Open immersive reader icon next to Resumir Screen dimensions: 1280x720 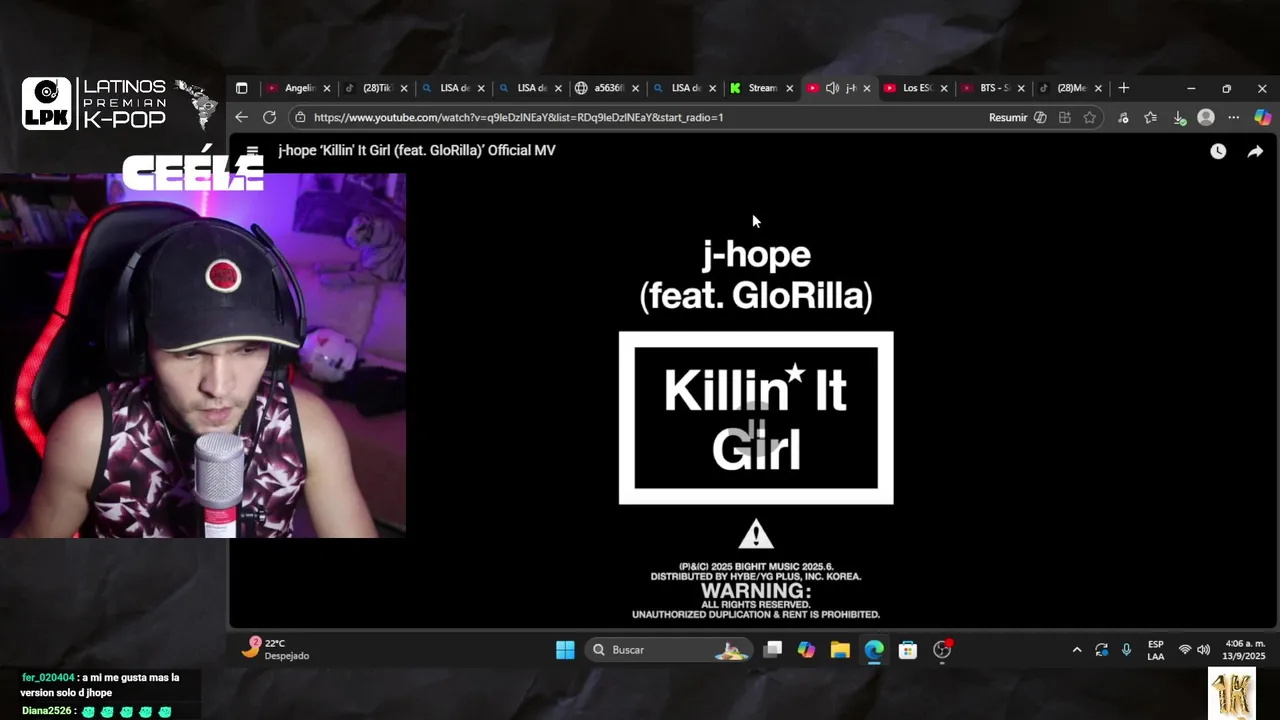pyautogui.click(x=1040, y=117)
